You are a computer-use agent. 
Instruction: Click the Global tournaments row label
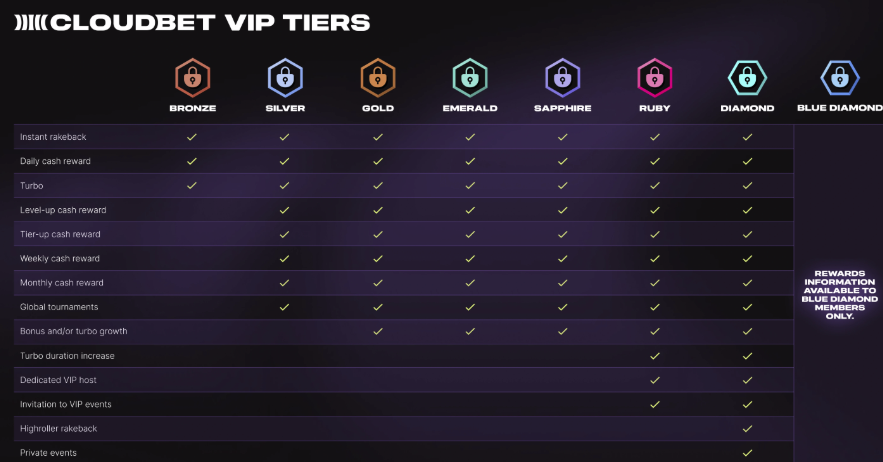click(x=59, y=307)
